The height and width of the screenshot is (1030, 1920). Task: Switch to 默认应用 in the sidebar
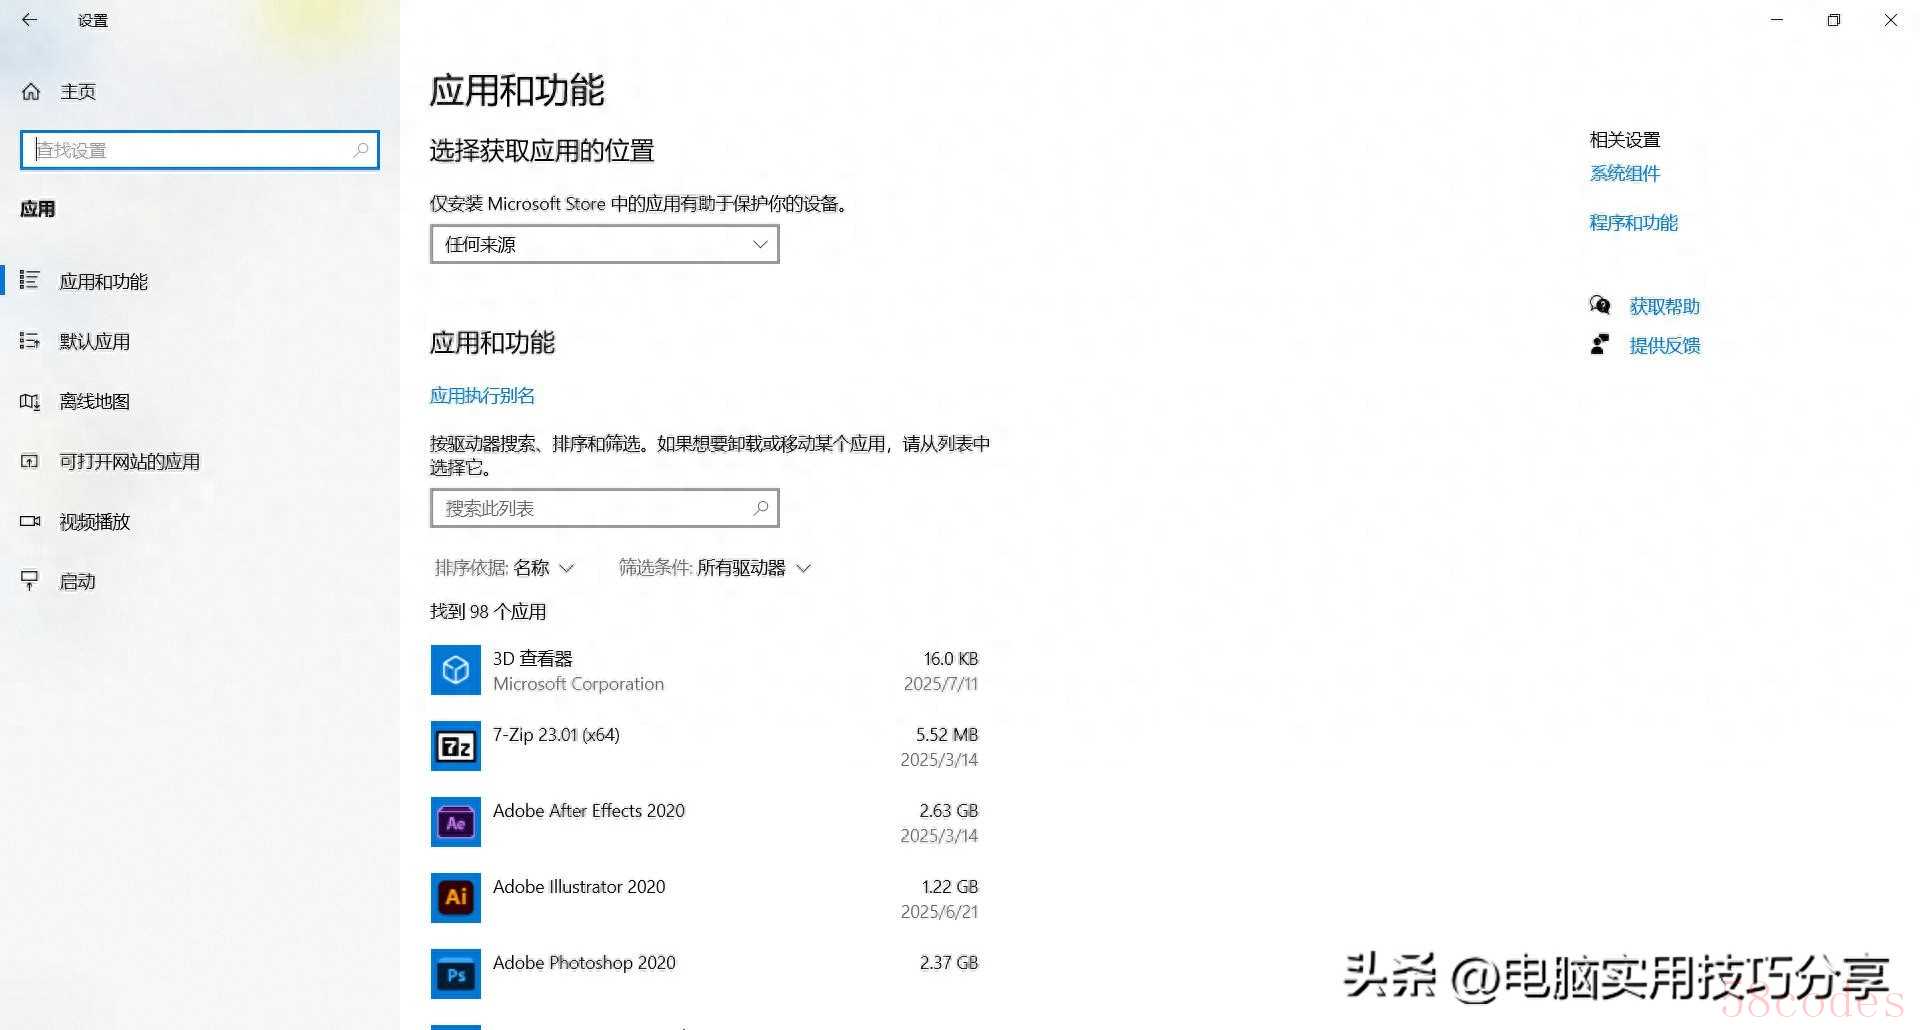[x=94, y=342]
